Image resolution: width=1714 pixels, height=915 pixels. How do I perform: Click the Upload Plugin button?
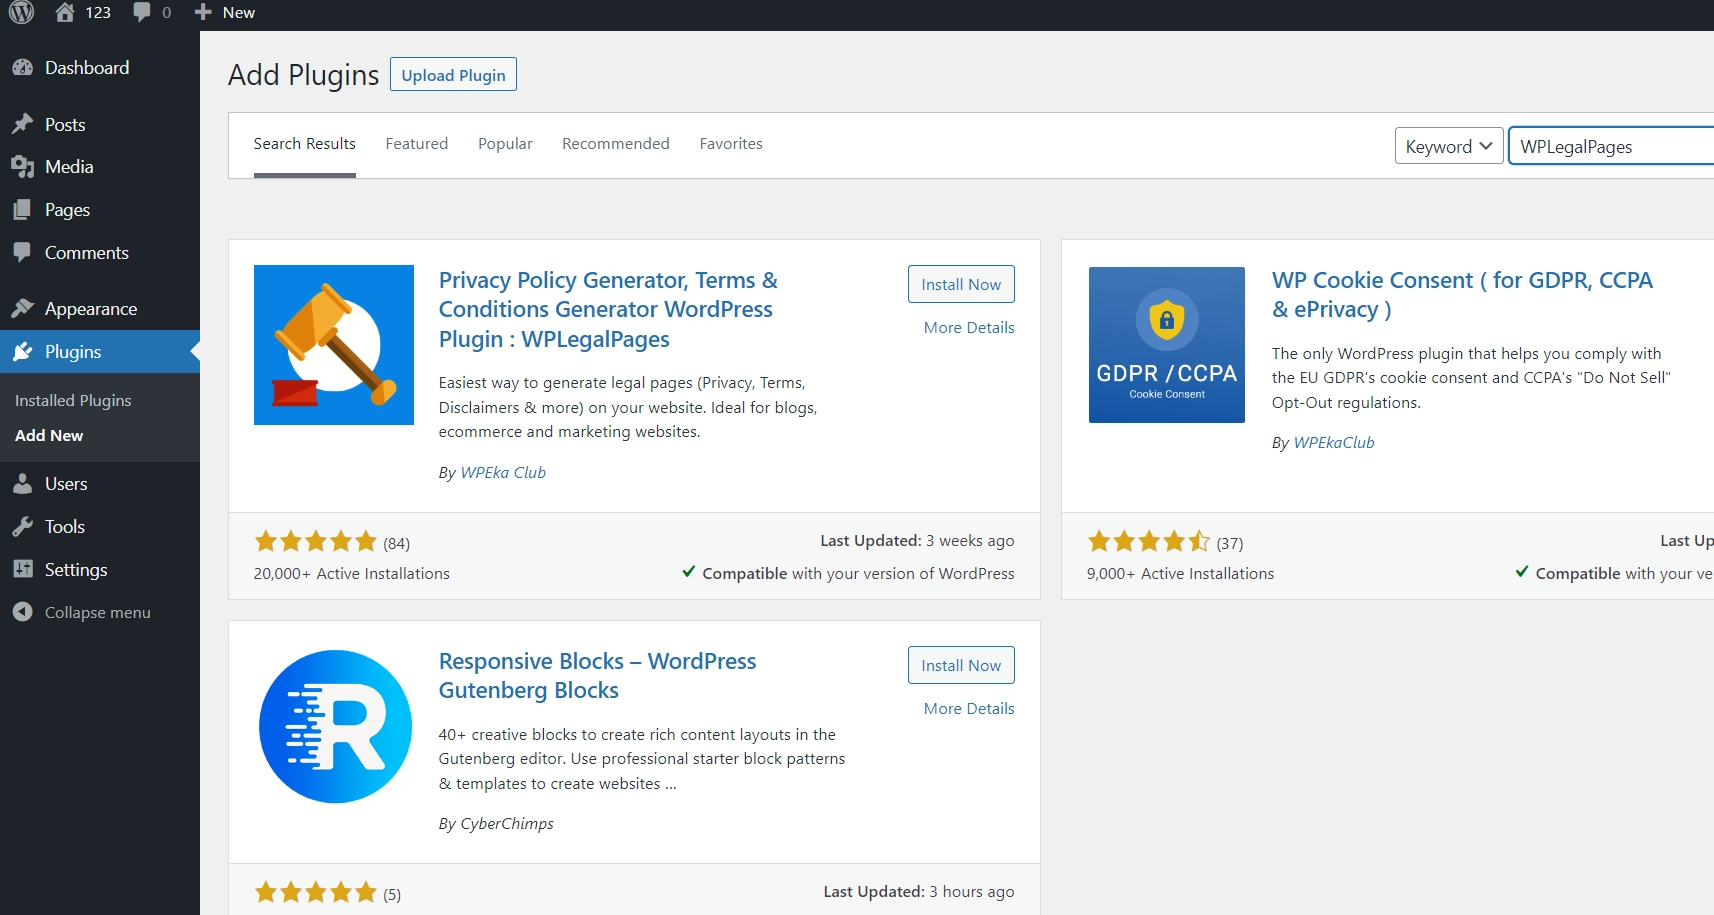pyautogui.click(x=453, y=74)
